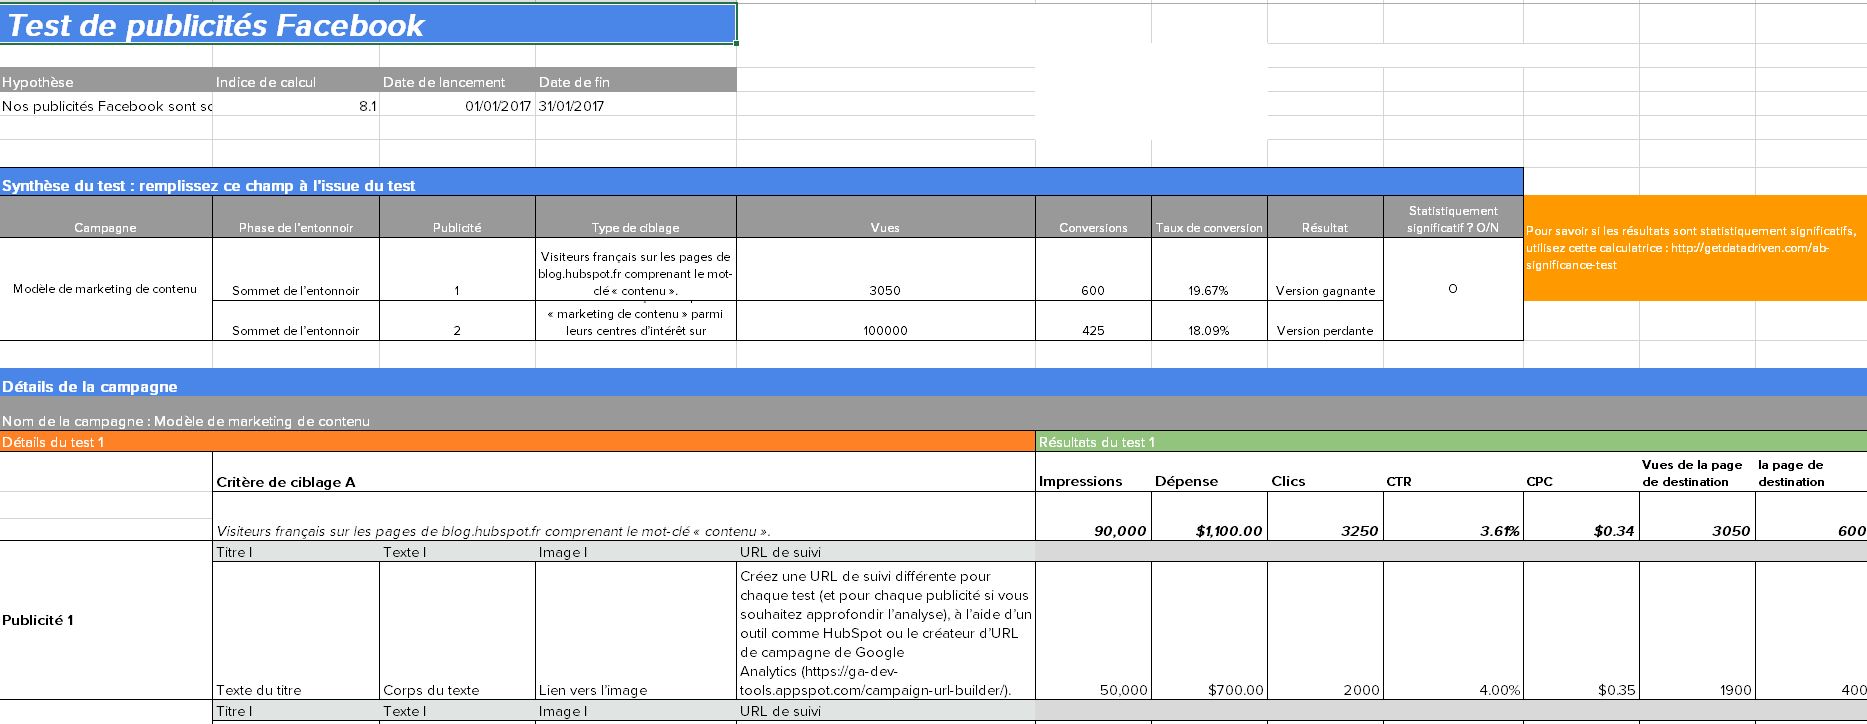The width and height of the screenshot is (1867, 724).
Task: Select the "Date de fin" header cell
Action: point(636,82)
